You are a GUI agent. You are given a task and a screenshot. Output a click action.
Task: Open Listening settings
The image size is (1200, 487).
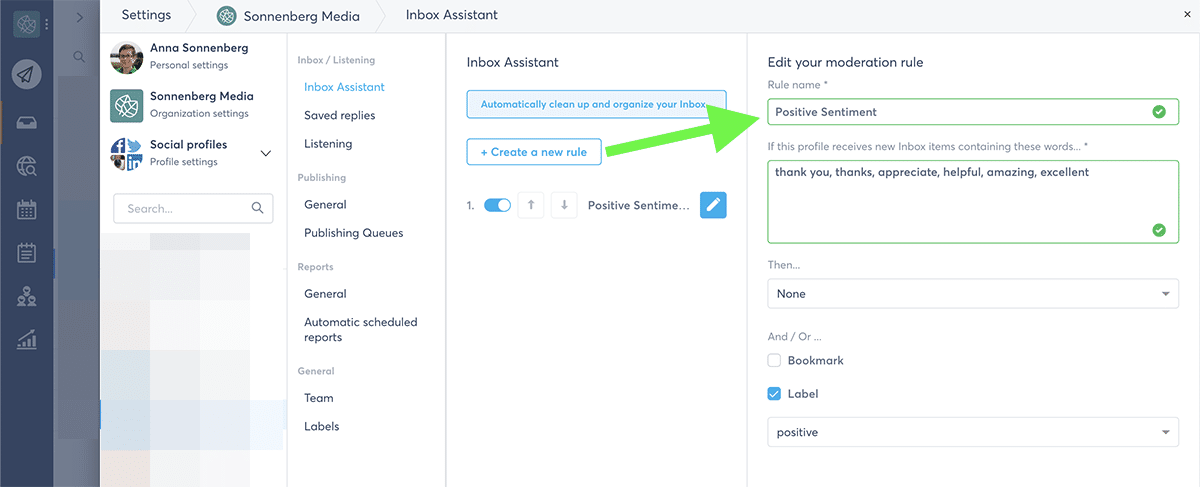[x=328, y=144]
